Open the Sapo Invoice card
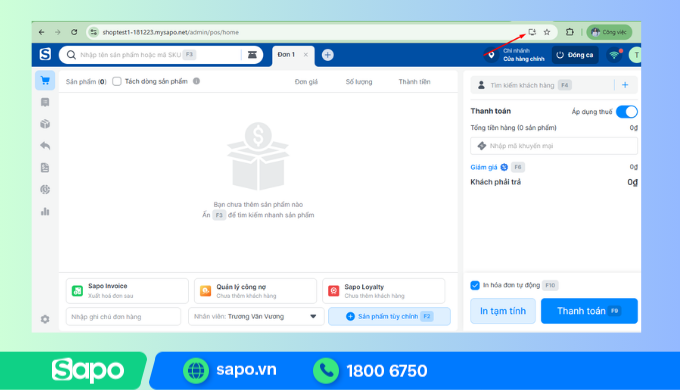Image resolution: width=680 pixels, height=390 pixels. 127,291
